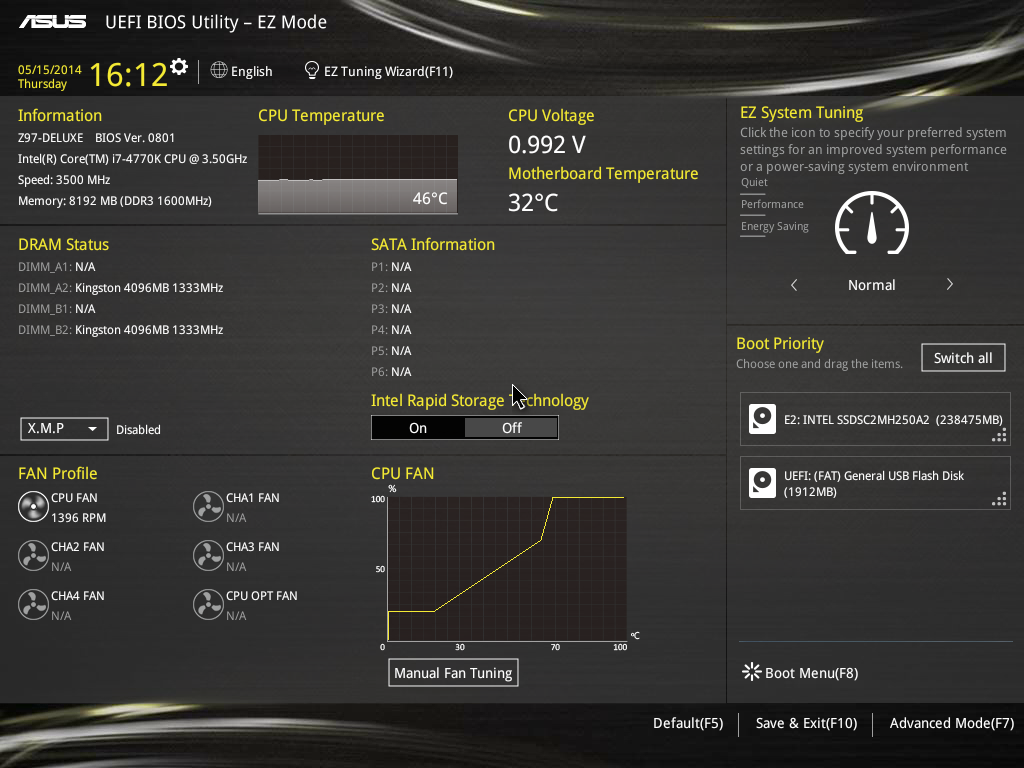The image size is (1024, 768).
Task: Click the Speed: 3500 MHz line
Action: (64, 180)
